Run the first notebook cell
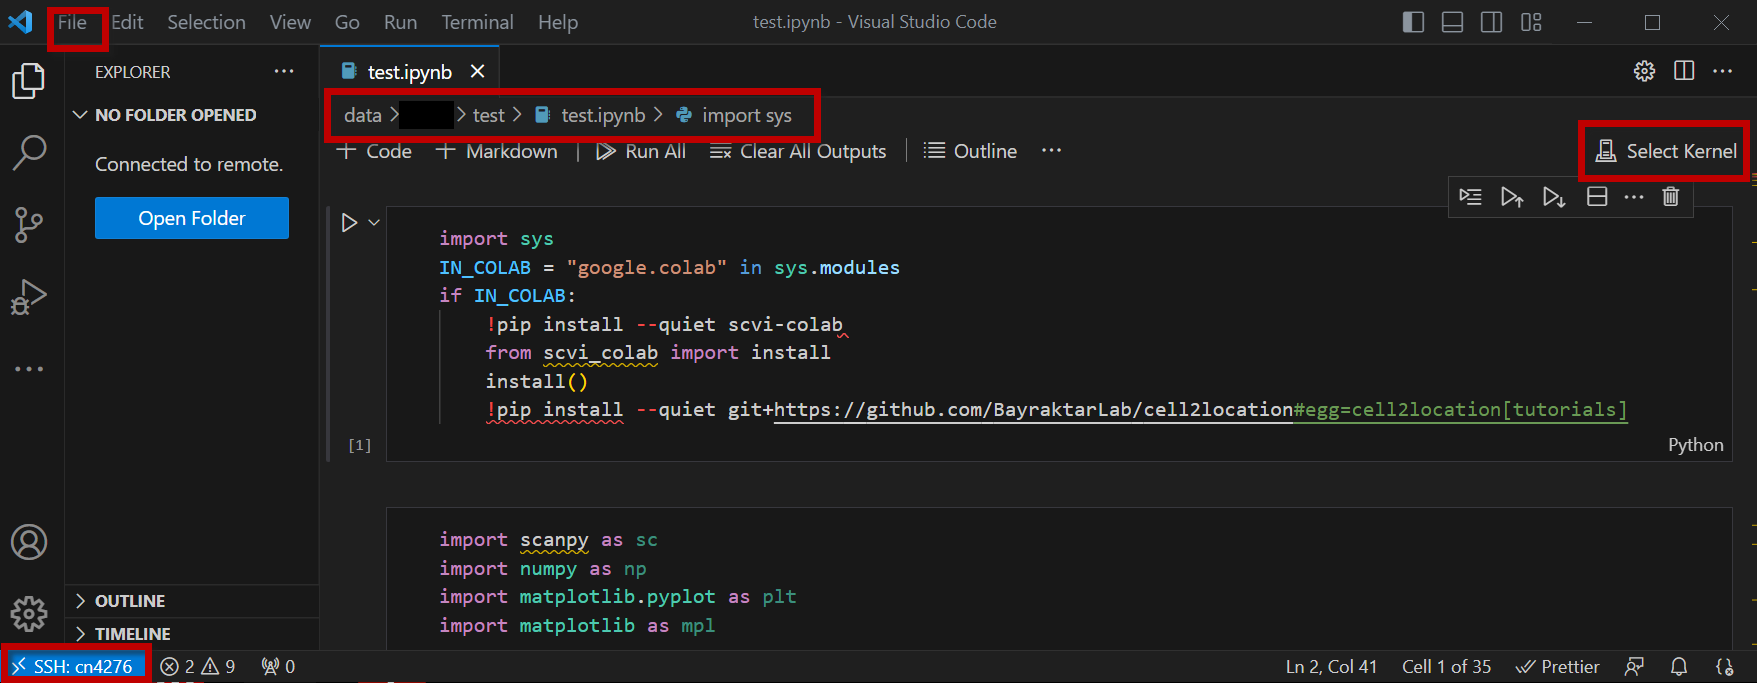The height and width of the screenshot is (683, 1757). 349,223
